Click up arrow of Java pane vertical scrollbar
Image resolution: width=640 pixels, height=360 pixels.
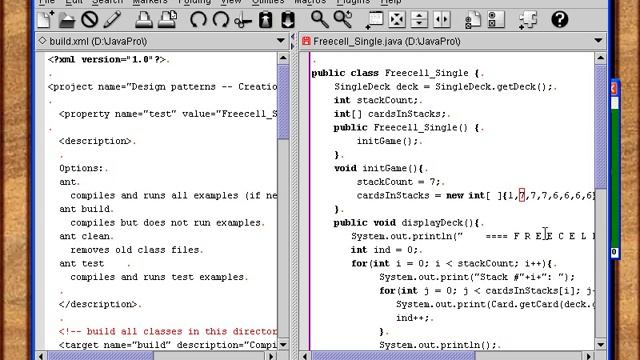pyautogui.click(x=600, y=58)
